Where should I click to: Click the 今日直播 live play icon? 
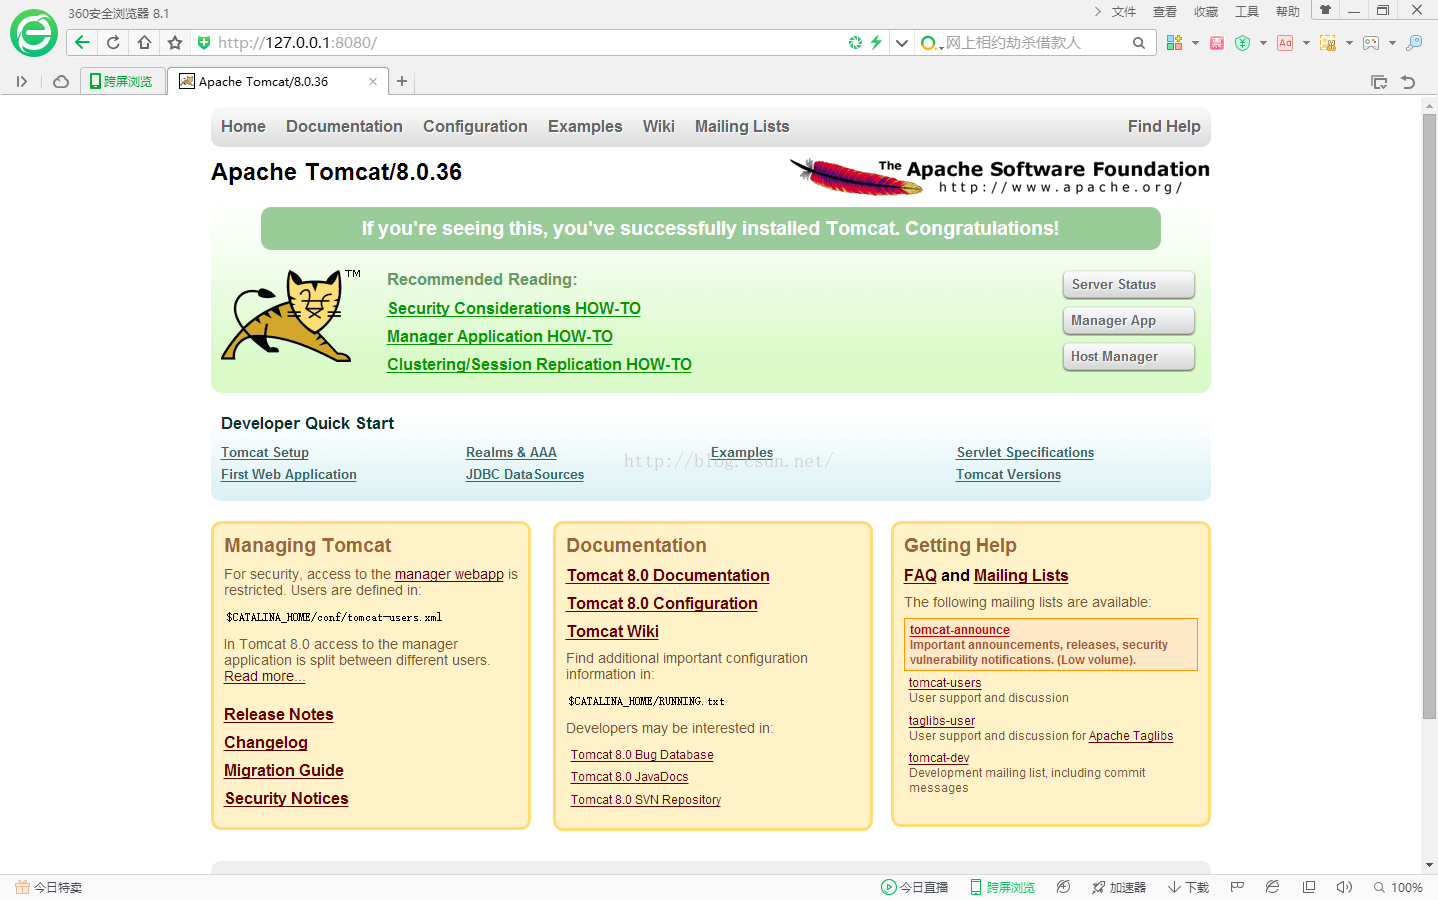click(914, 887)
